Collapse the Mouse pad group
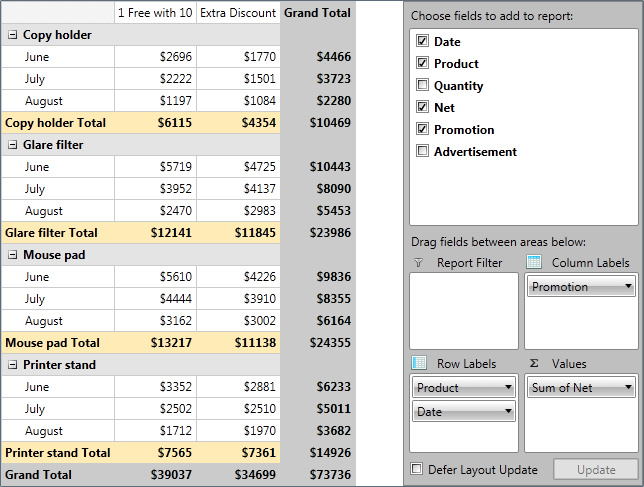This screenshot has height=487, width=644. [x=13, y=255]
